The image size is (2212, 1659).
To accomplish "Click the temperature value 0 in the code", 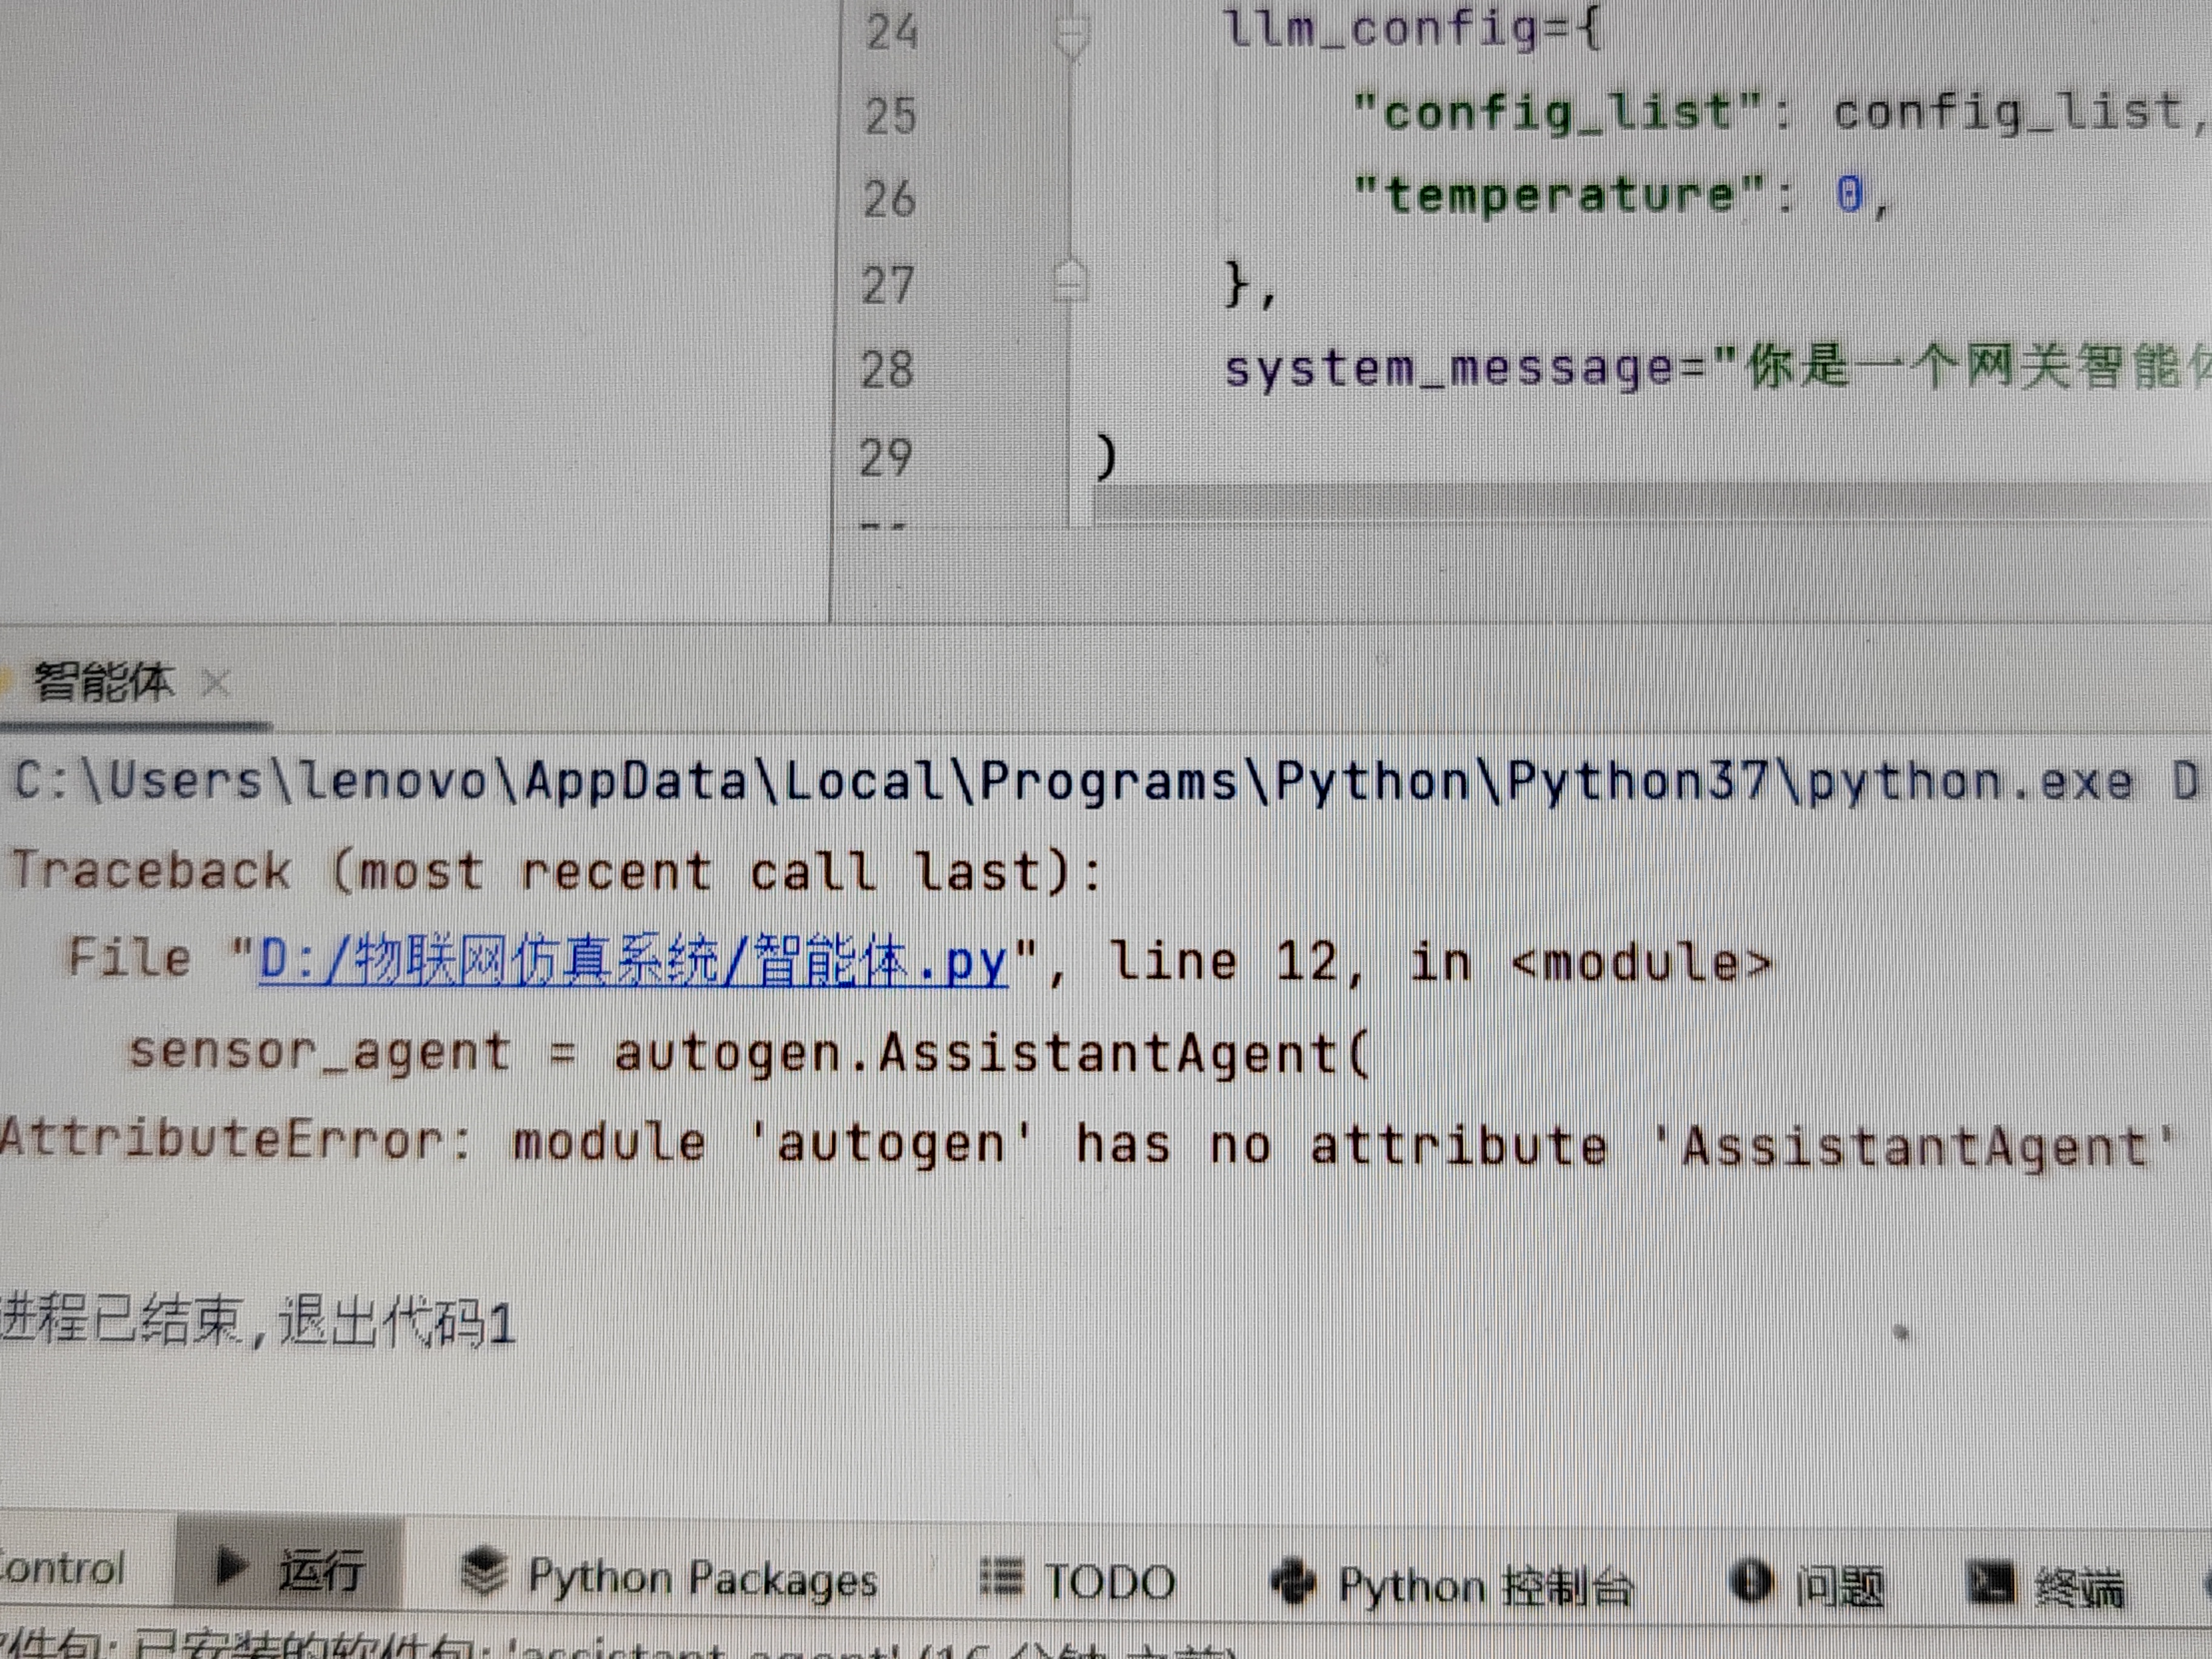I will point(1849,193).
